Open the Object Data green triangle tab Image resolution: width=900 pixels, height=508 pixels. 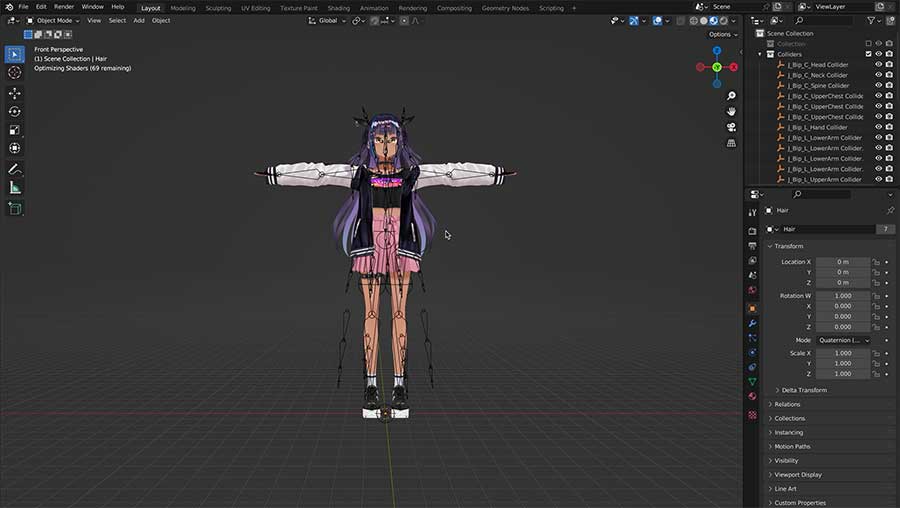coord(752,382)
